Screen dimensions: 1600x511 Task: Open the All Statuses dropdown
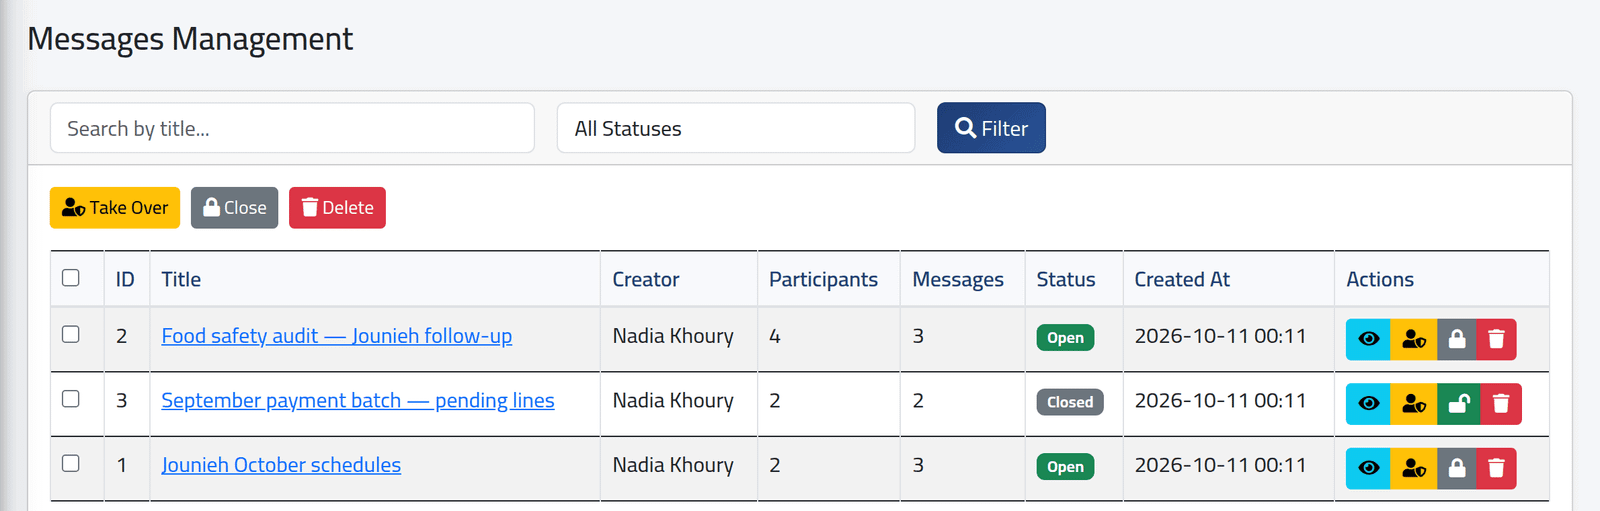pyautogui.click(x=736, y=128)
